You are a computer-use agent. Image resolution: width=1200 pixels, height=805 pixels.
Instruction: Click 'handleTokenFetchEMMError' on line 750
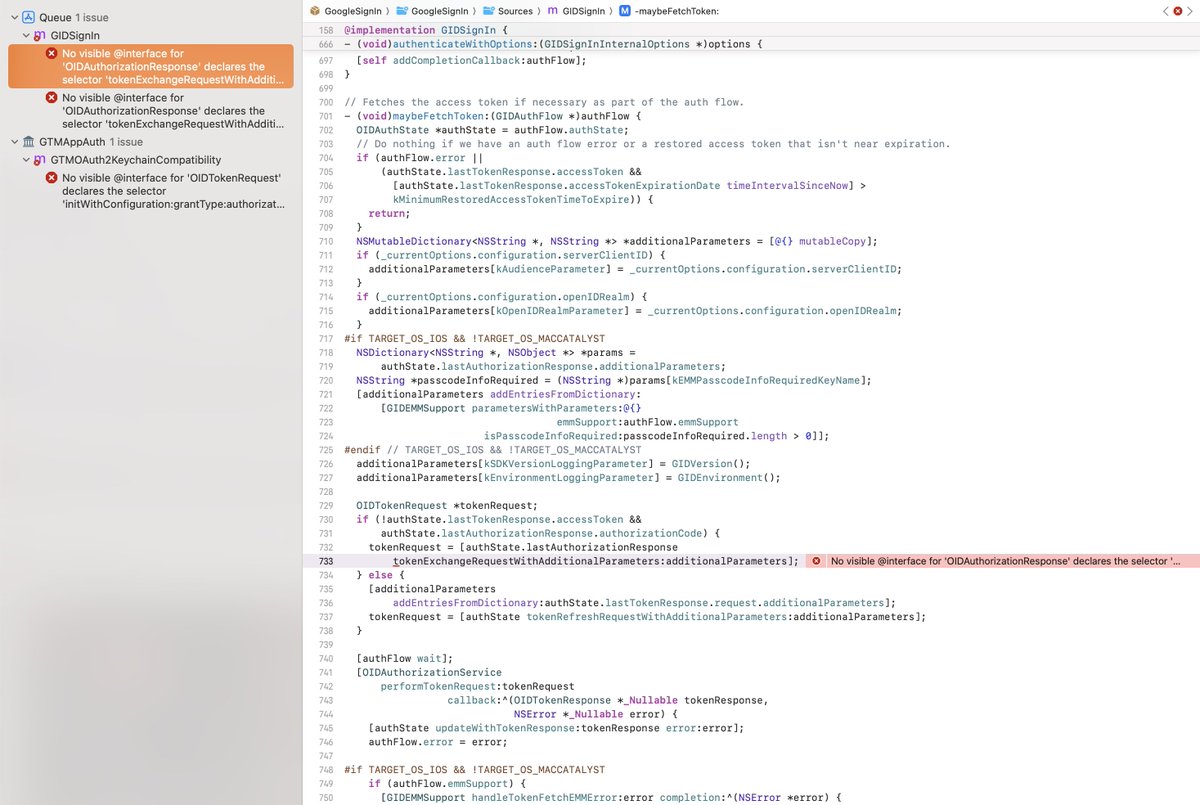click(545, 796)
